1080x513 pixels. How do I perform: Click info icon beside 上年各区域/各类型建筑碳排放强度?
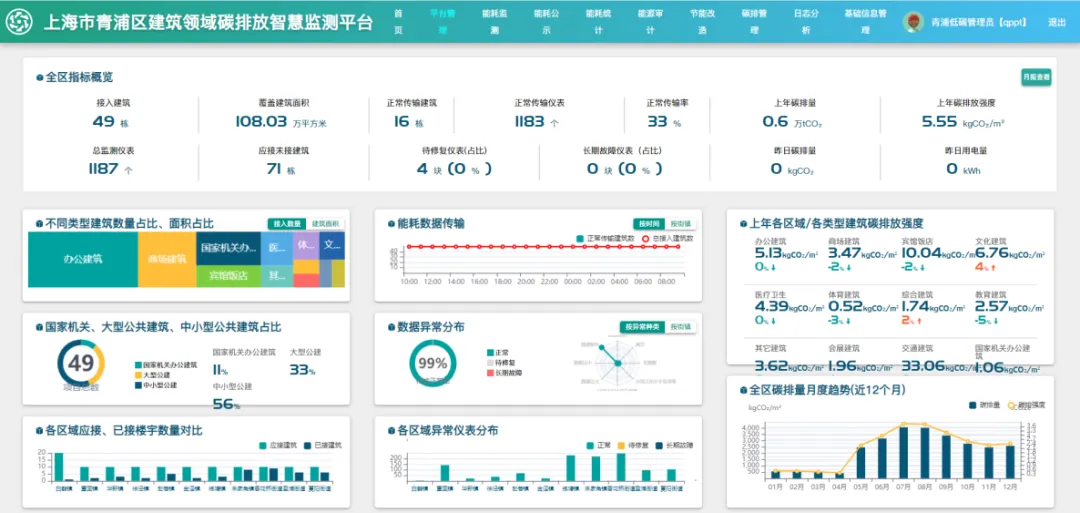pos(741,224)
